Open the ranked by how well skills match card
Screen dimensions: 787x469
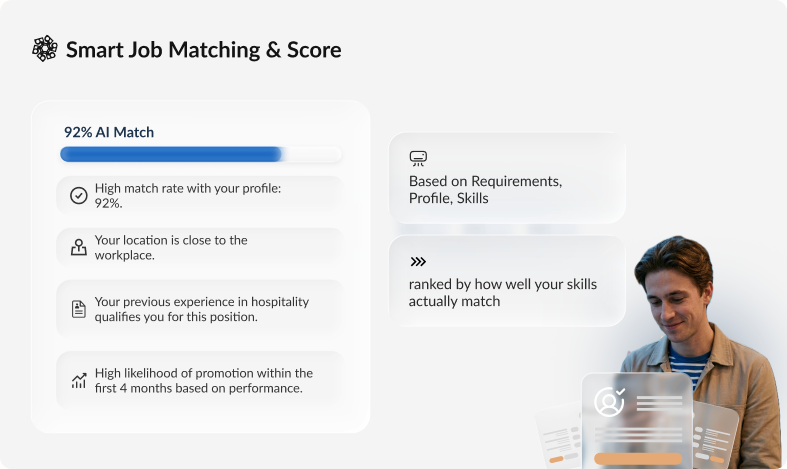[507, 281]
